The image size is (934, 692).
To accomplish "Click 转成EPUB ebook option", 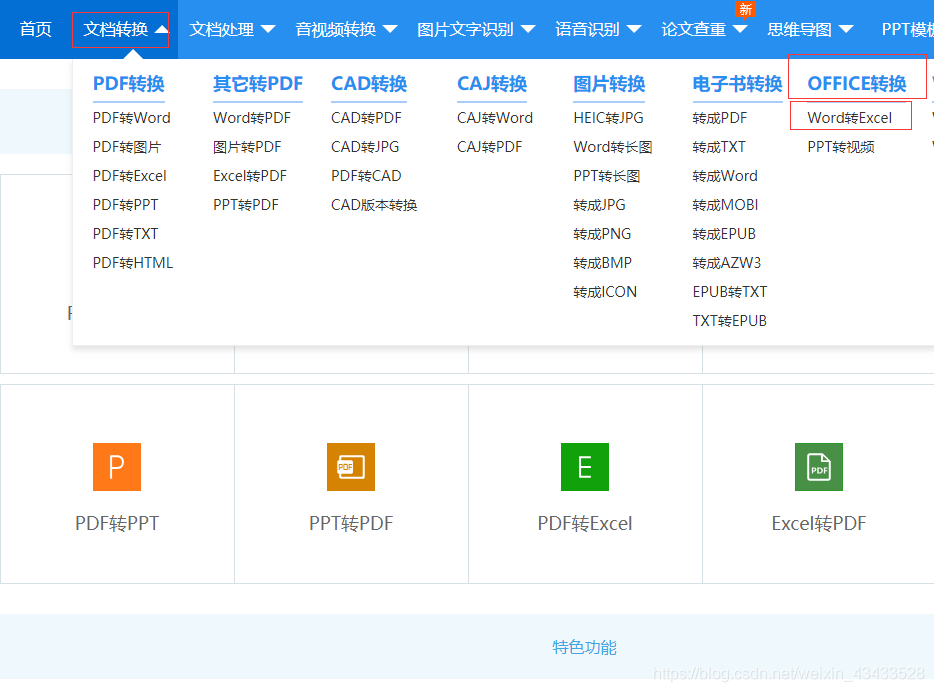I will coord(724,234).
